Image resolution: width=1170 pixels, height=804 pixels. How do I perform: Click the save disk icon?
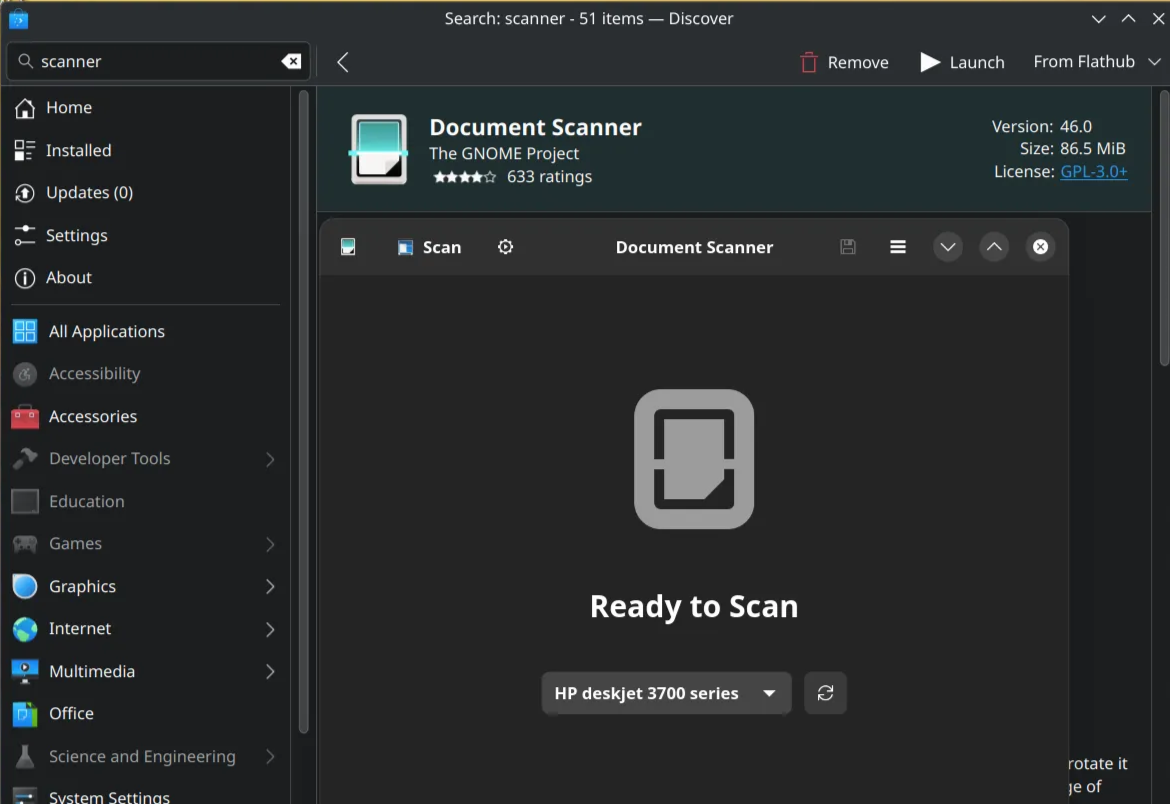click(x=848, y=247)
